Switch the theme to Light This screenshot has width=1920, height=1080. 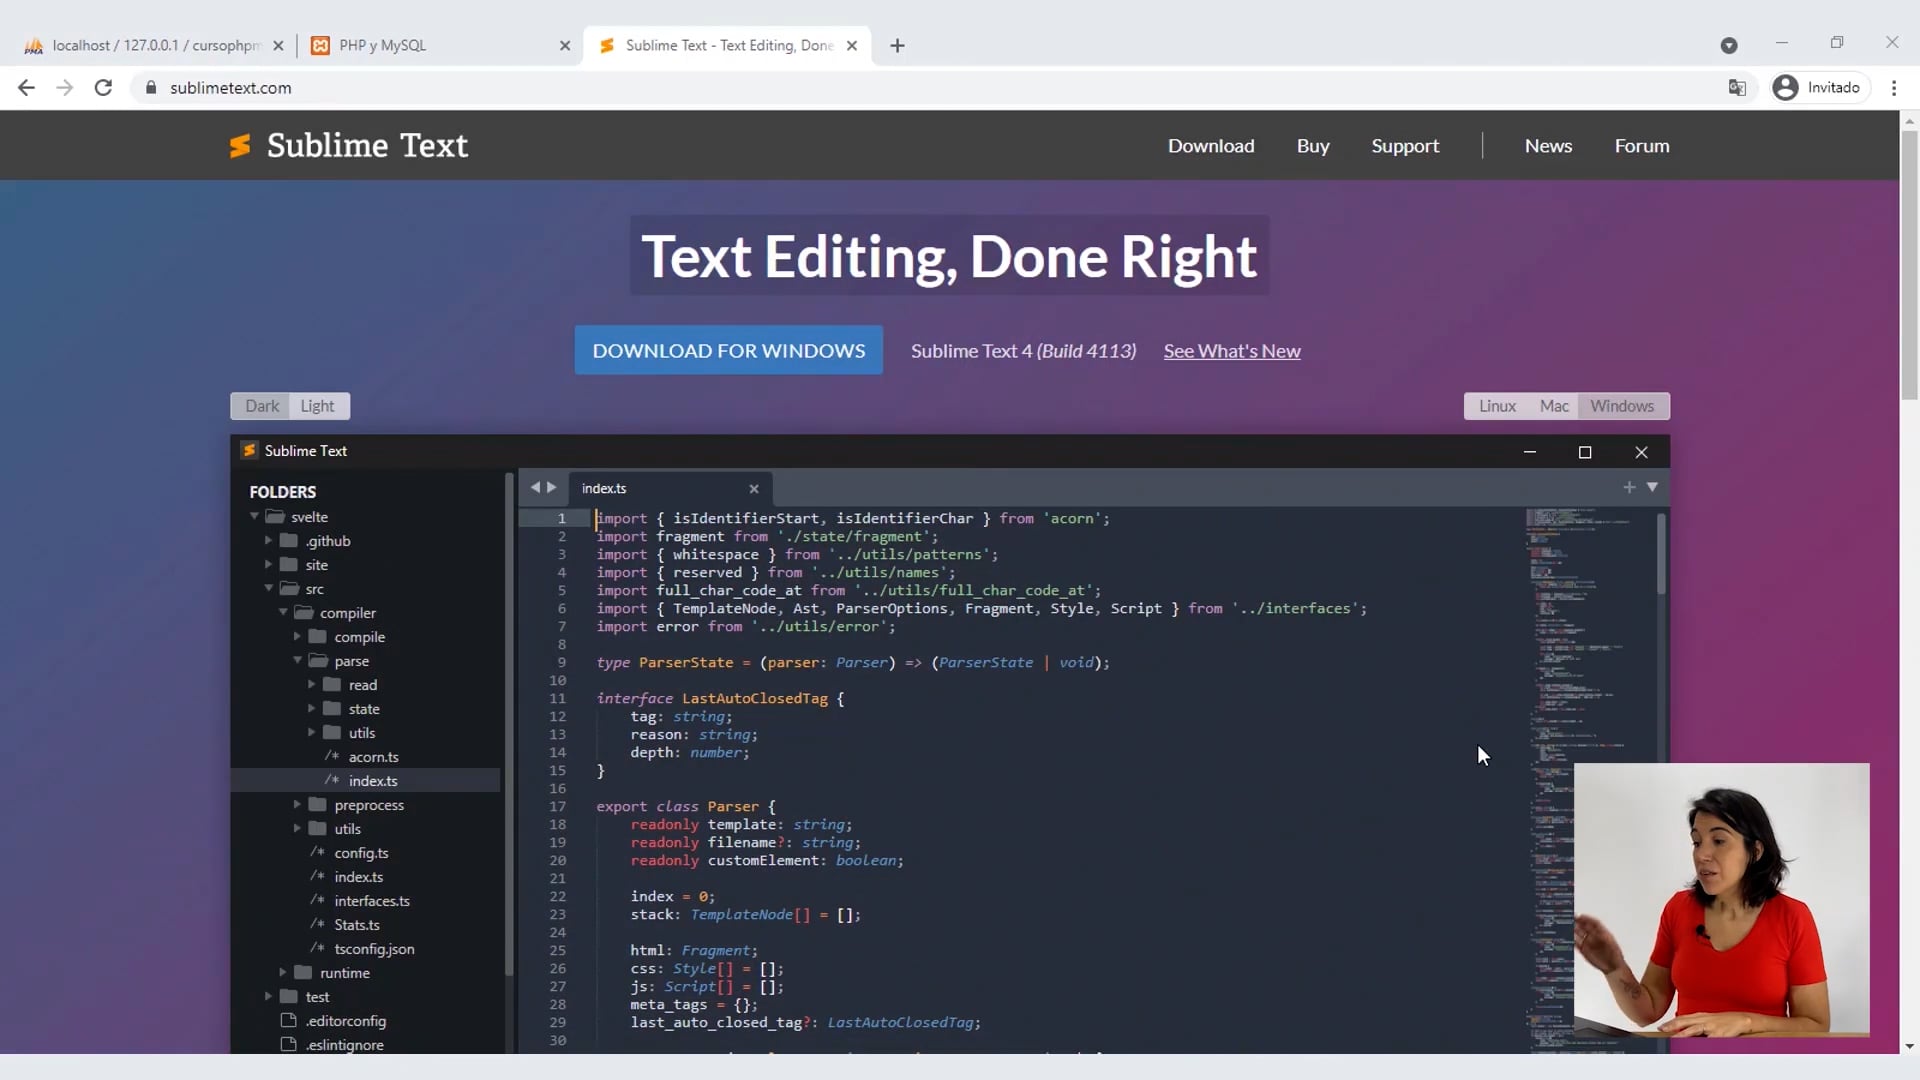tap(317, 405)
